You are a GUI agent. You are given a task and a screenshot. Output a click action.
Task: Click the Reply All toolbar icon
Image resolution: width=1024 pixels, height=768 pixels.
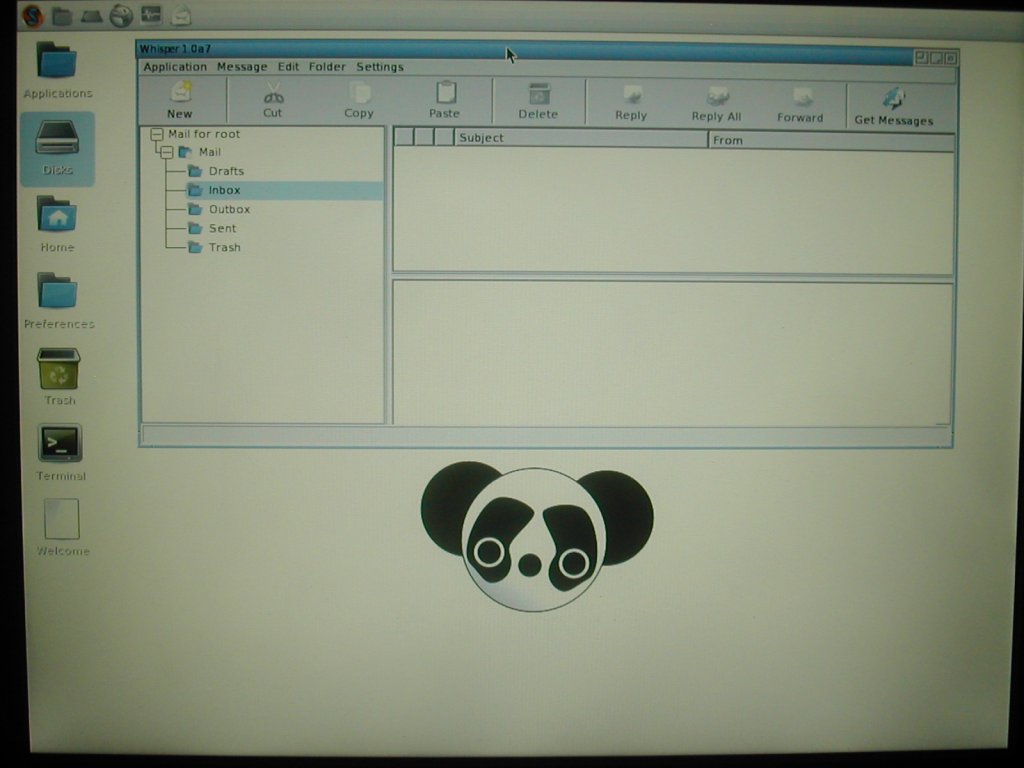(717, 96)
